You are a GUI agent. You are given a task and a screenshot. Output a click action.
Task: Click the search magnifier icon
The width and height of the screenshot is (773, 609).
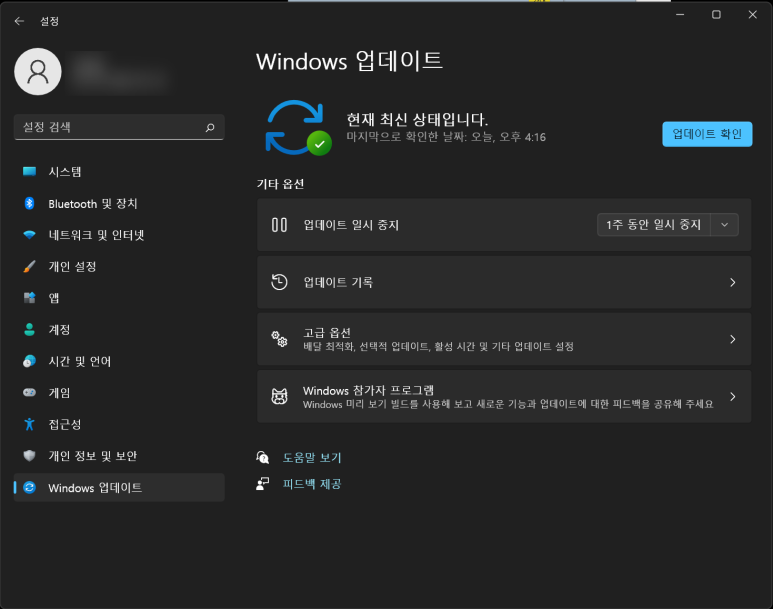tap(210, 127)
